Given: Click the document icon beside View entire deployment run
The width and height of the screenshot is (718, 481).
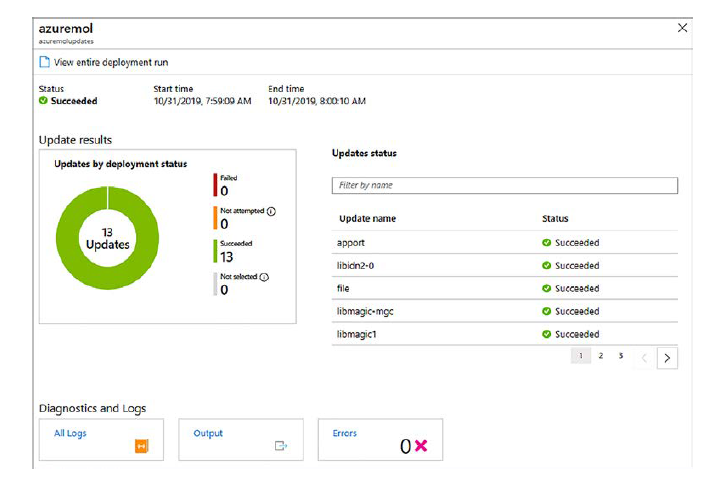Looking at the screenshot, I should coord(44,62).
